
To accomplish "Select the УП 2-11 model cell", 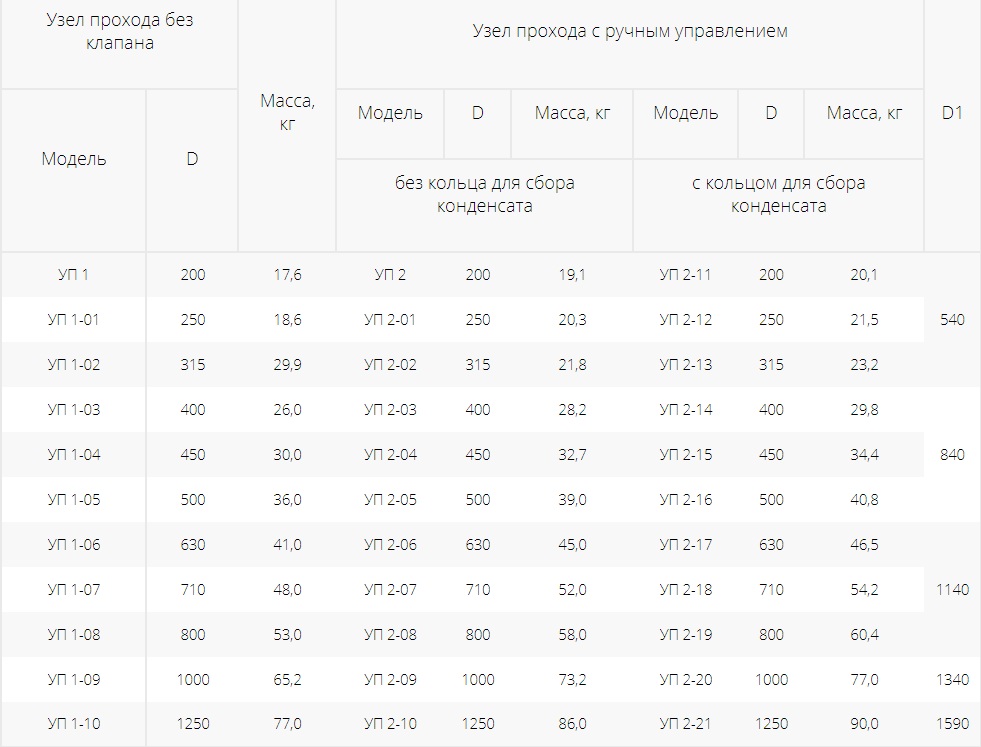I will click(x=685, y=275).
